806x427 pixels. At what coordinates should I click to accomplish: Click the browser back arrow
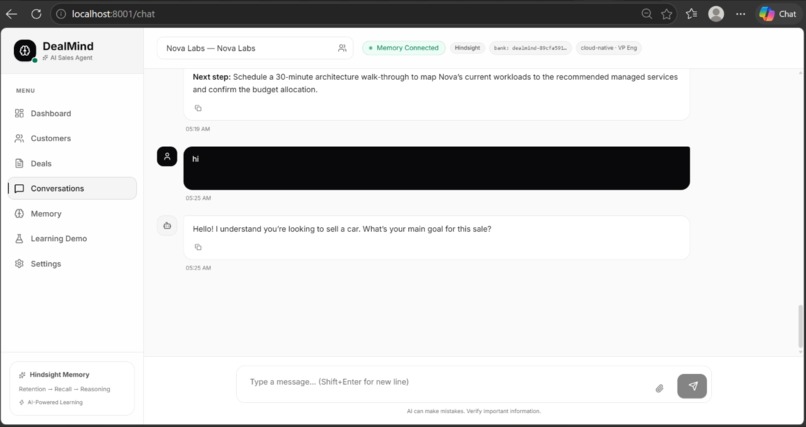[11, 14]
